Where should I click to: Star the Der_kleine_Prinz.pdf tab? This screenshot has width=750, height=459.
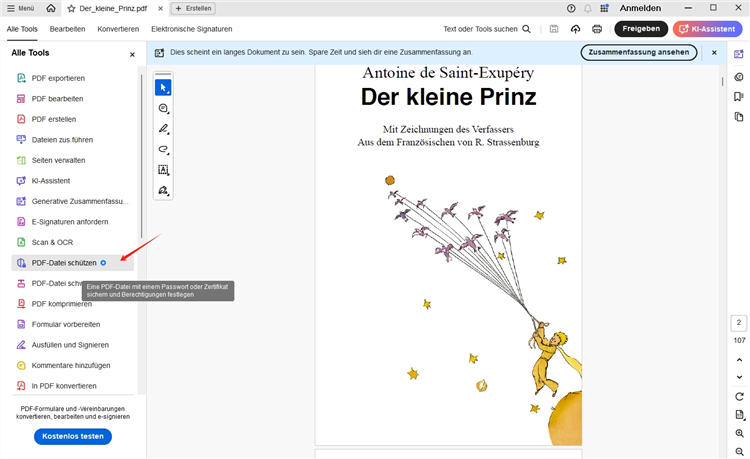[x=71, y=9]
